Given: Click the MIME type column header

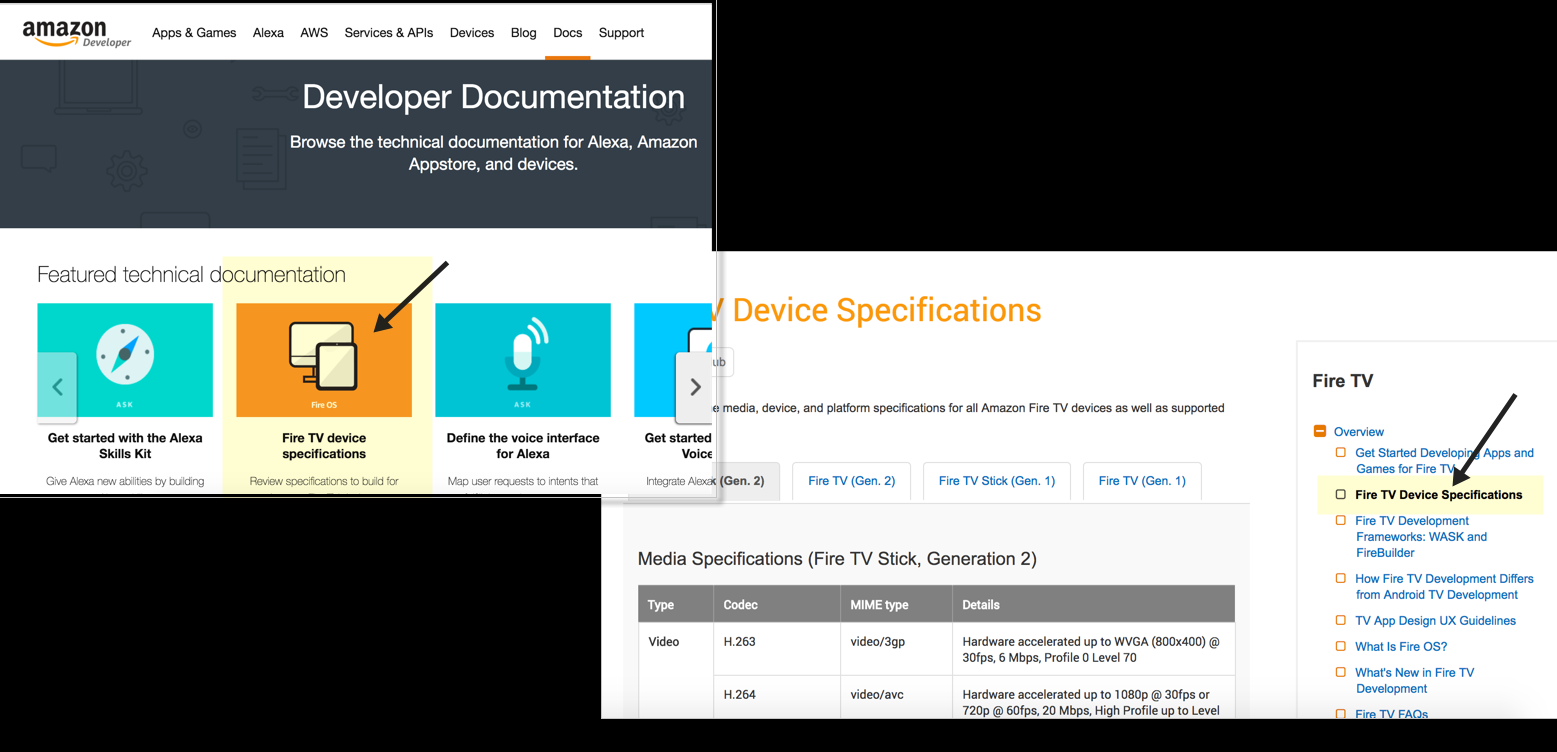Looking at the screenshot, I should tap(896, 605).
